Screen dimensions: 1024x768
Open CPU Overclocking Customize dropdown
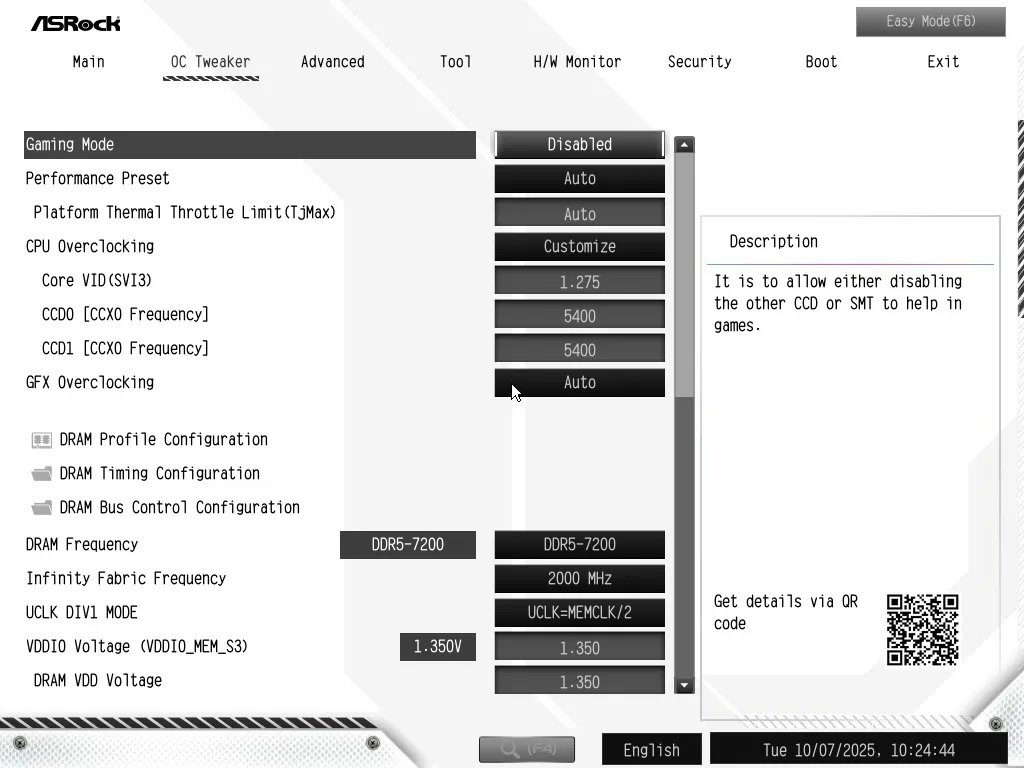click(x=579, y=247)
